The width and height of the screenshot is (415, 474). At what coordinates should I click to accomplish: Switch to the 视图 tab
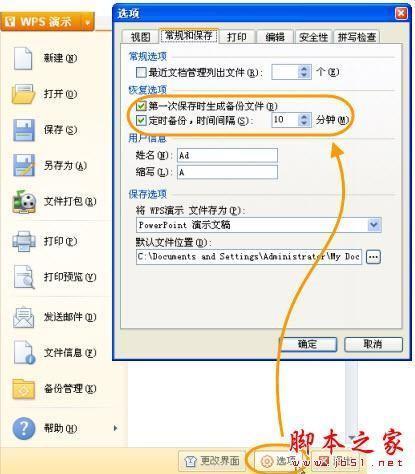click(x=140, y=37)
